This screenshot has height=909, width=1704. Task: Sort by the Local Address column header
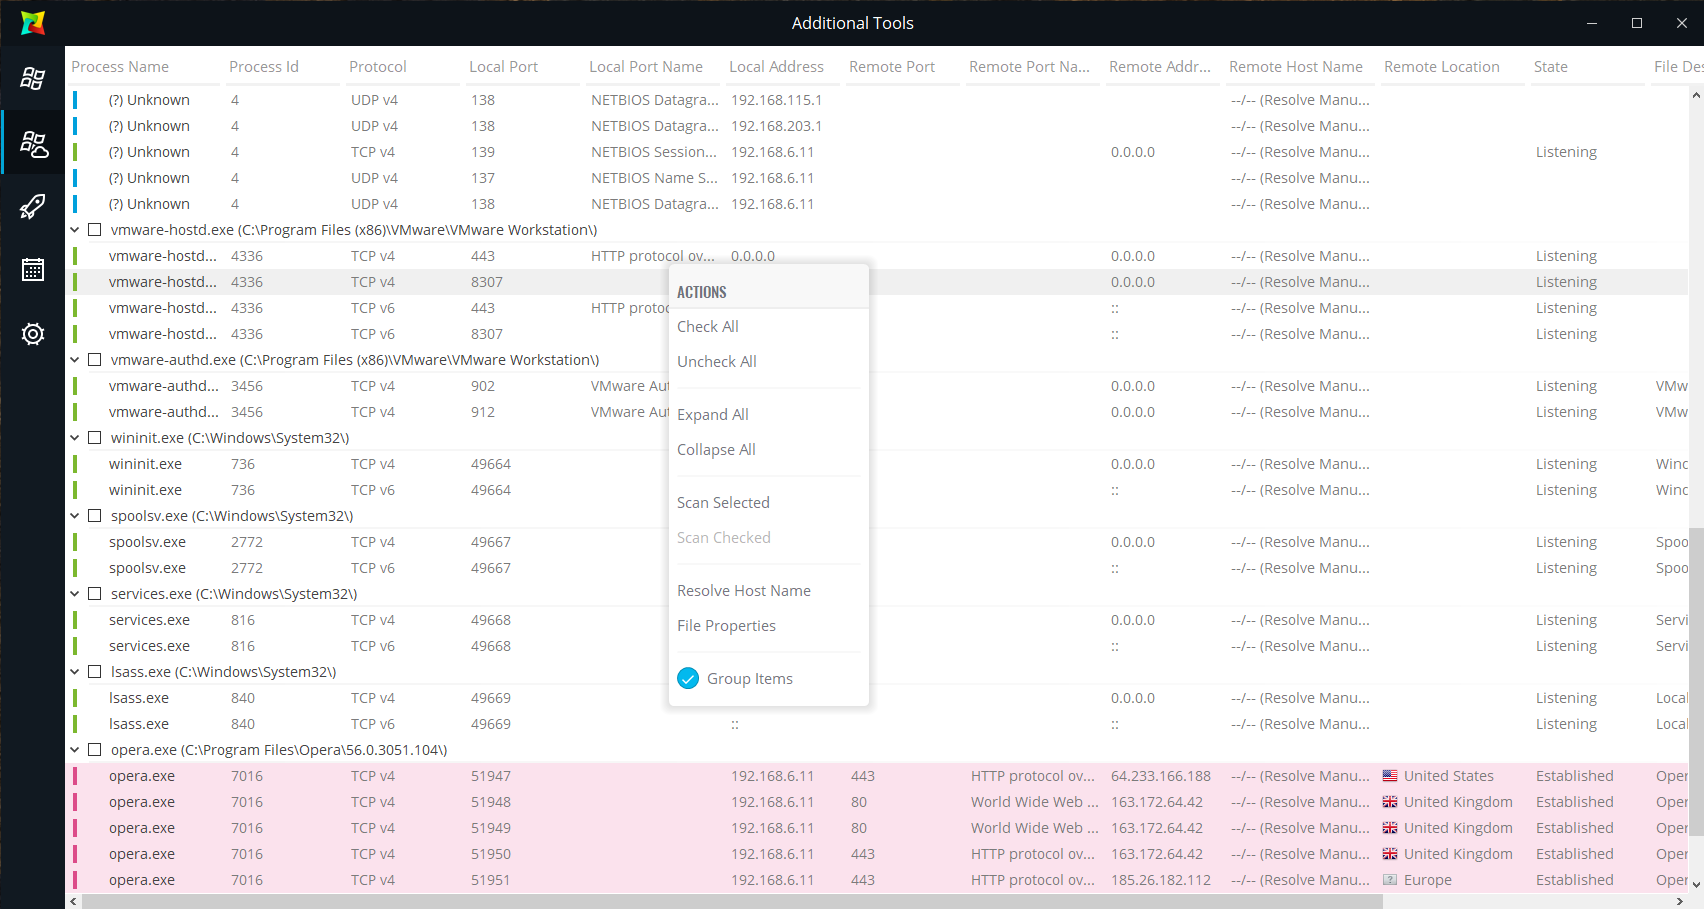(x=776, y=67)
